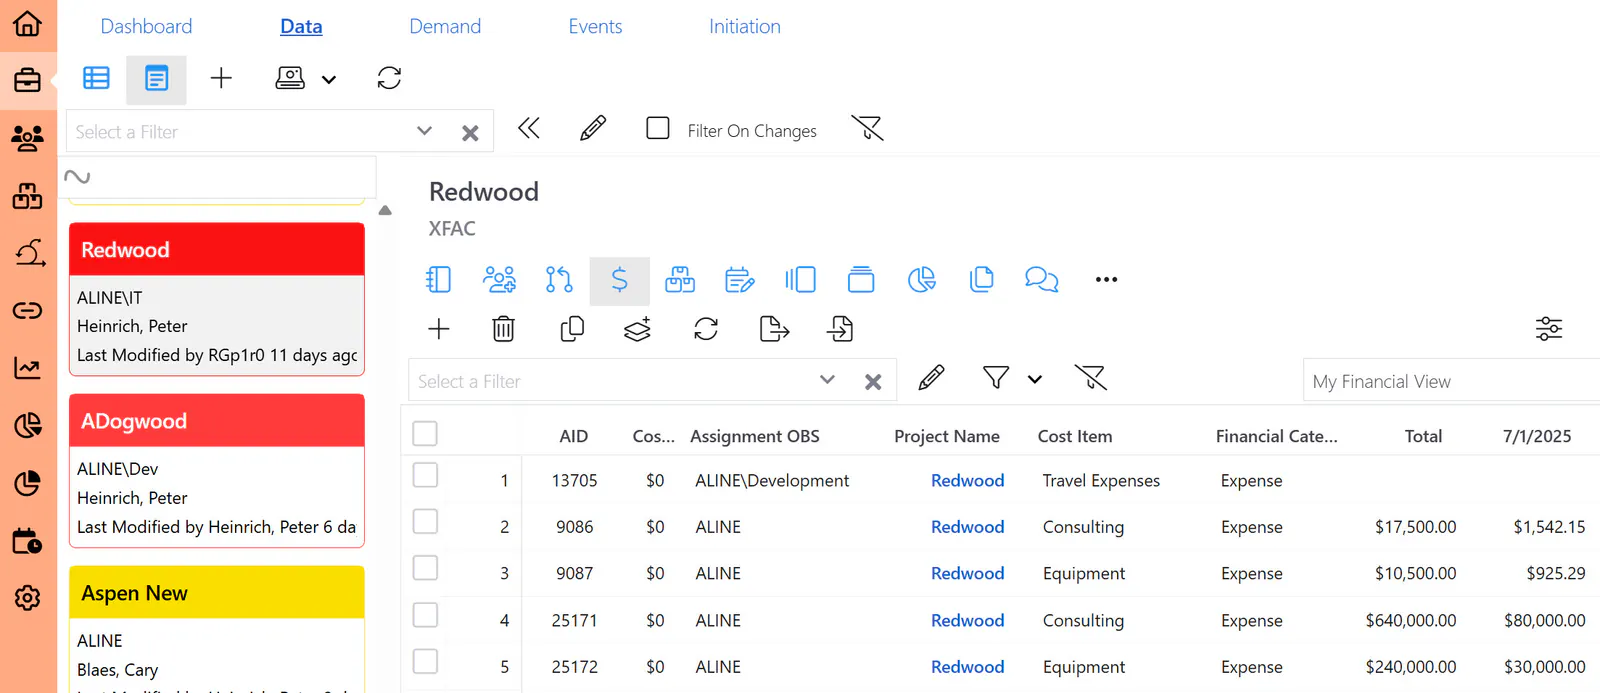
Task: Open the calendar clock sidebar icon
Action: coord(28,541)
